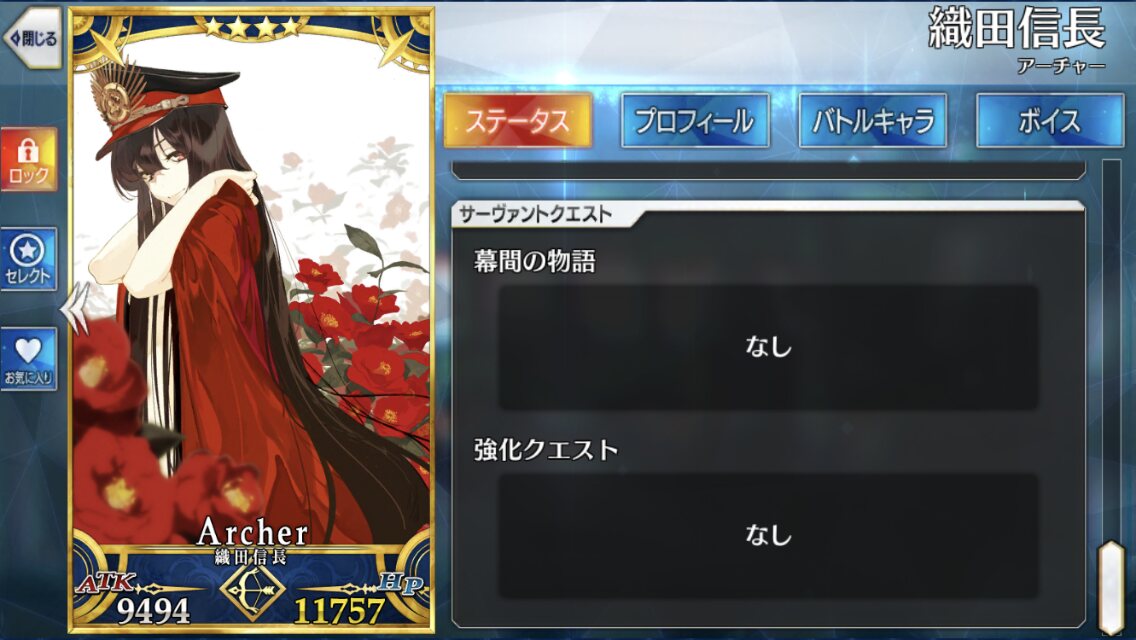Click the five gold stars rarity

click(251, 28)
